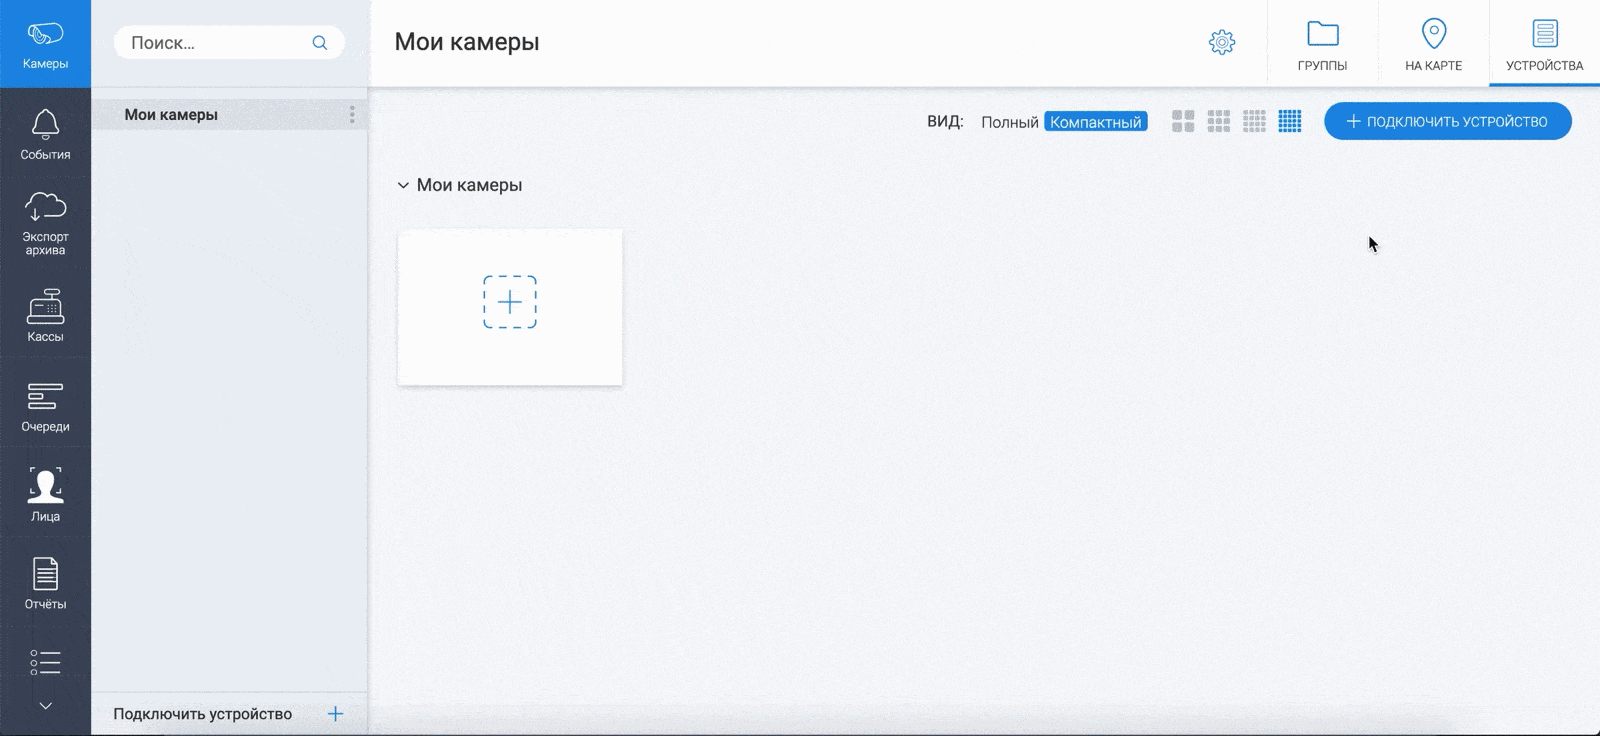The width and height of the screenshot is (1600, 736).
Task: Choose the 4x4 grid layout
Action: coord(1254,121)
